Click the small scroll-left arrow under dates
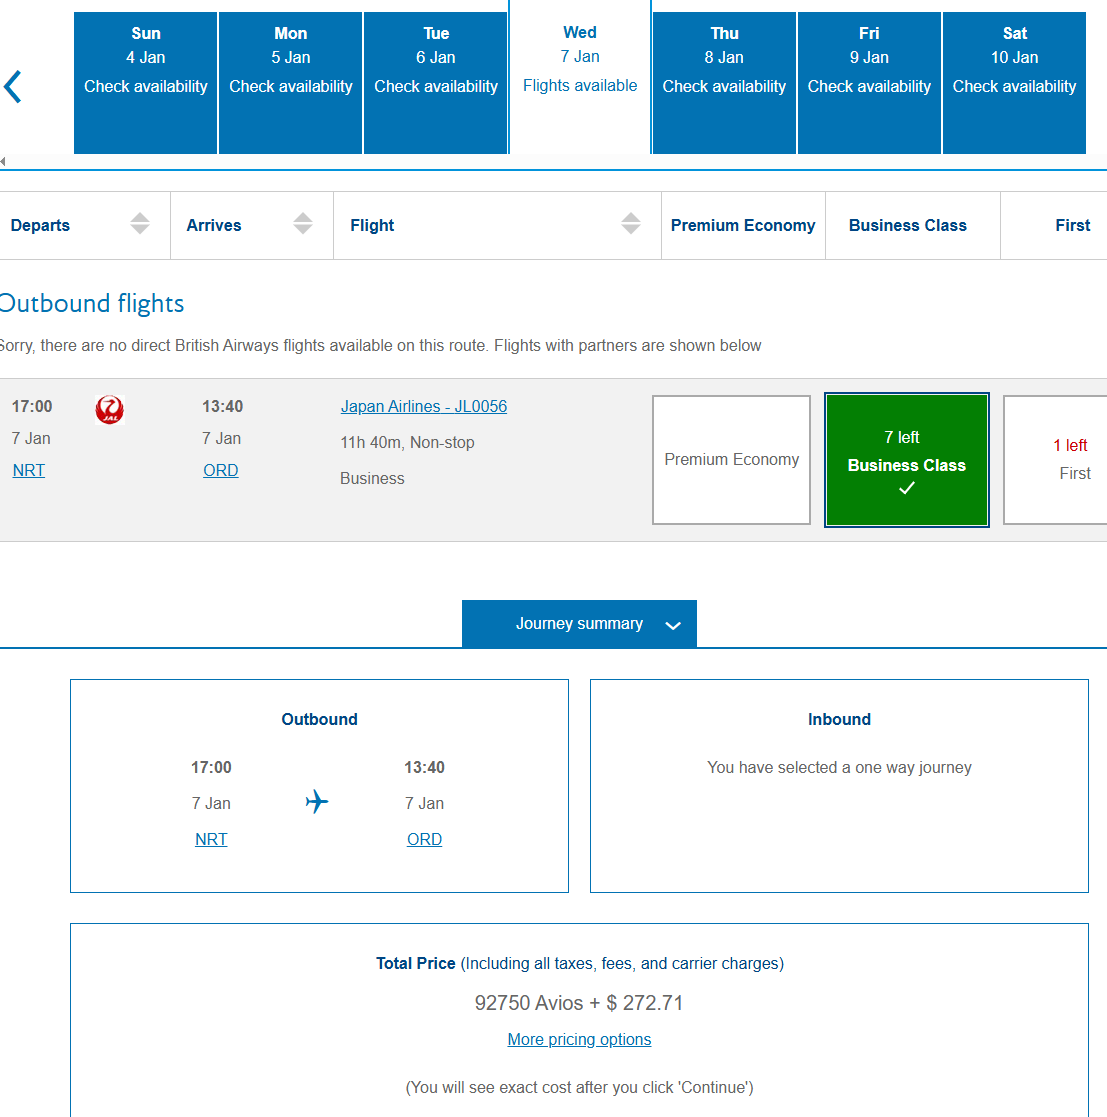Image resolution: width=1107 pixels, height=1117 pixels. [3, 162]
